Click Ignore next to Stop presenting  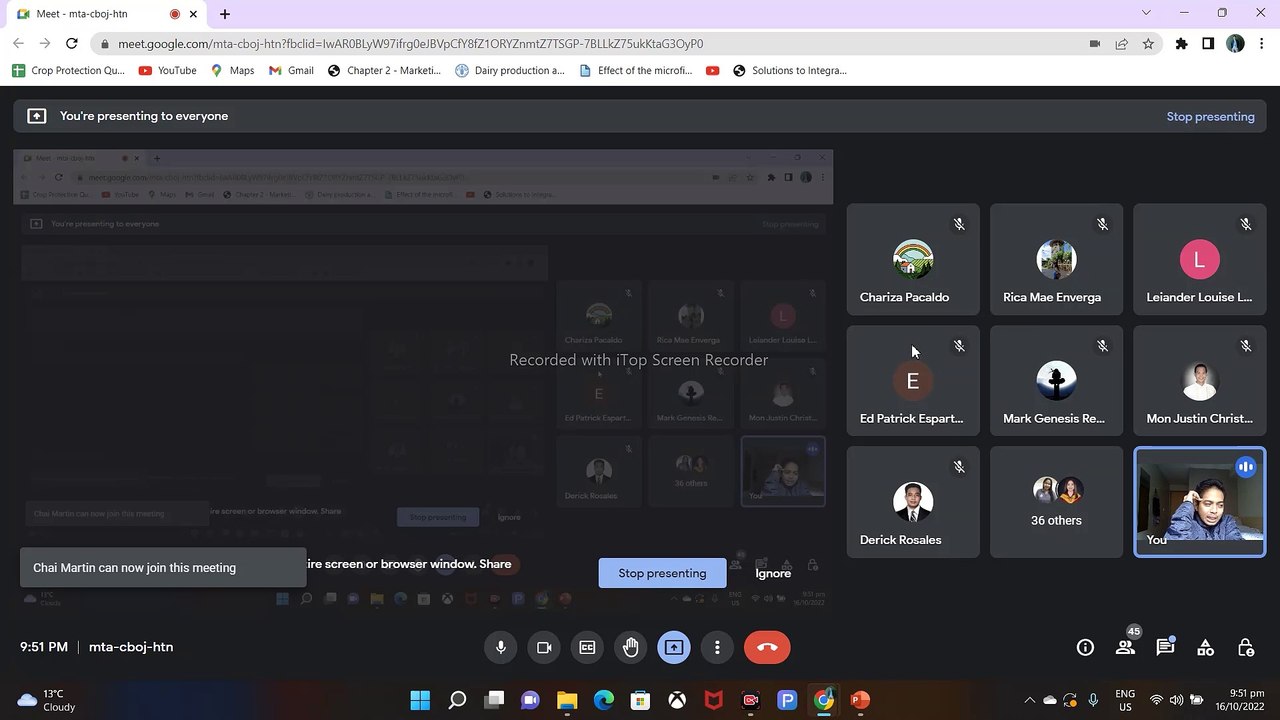[773, 573]
